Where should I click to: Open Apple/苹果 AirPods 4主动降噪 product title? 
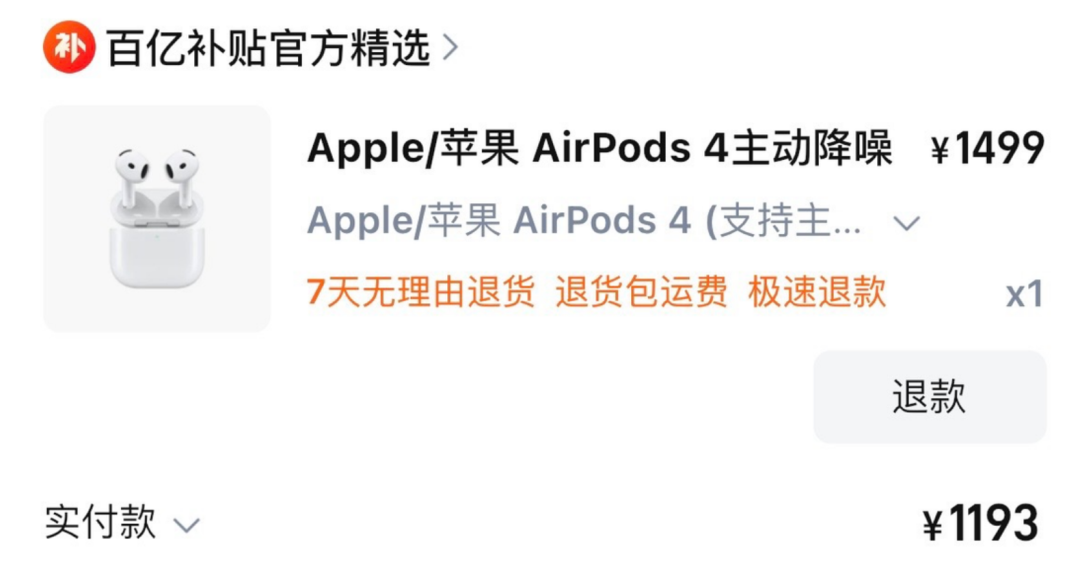[x=599, y=148]
